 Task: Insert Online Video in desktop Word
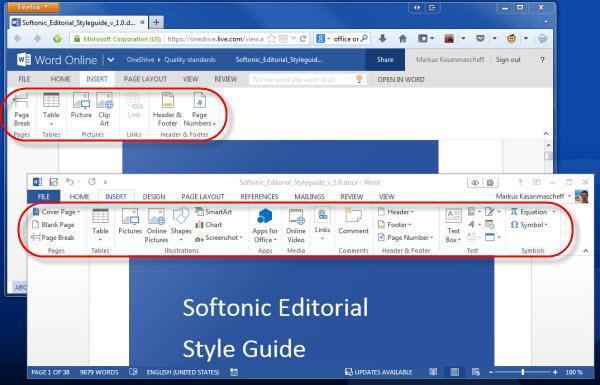coord(296,226)
